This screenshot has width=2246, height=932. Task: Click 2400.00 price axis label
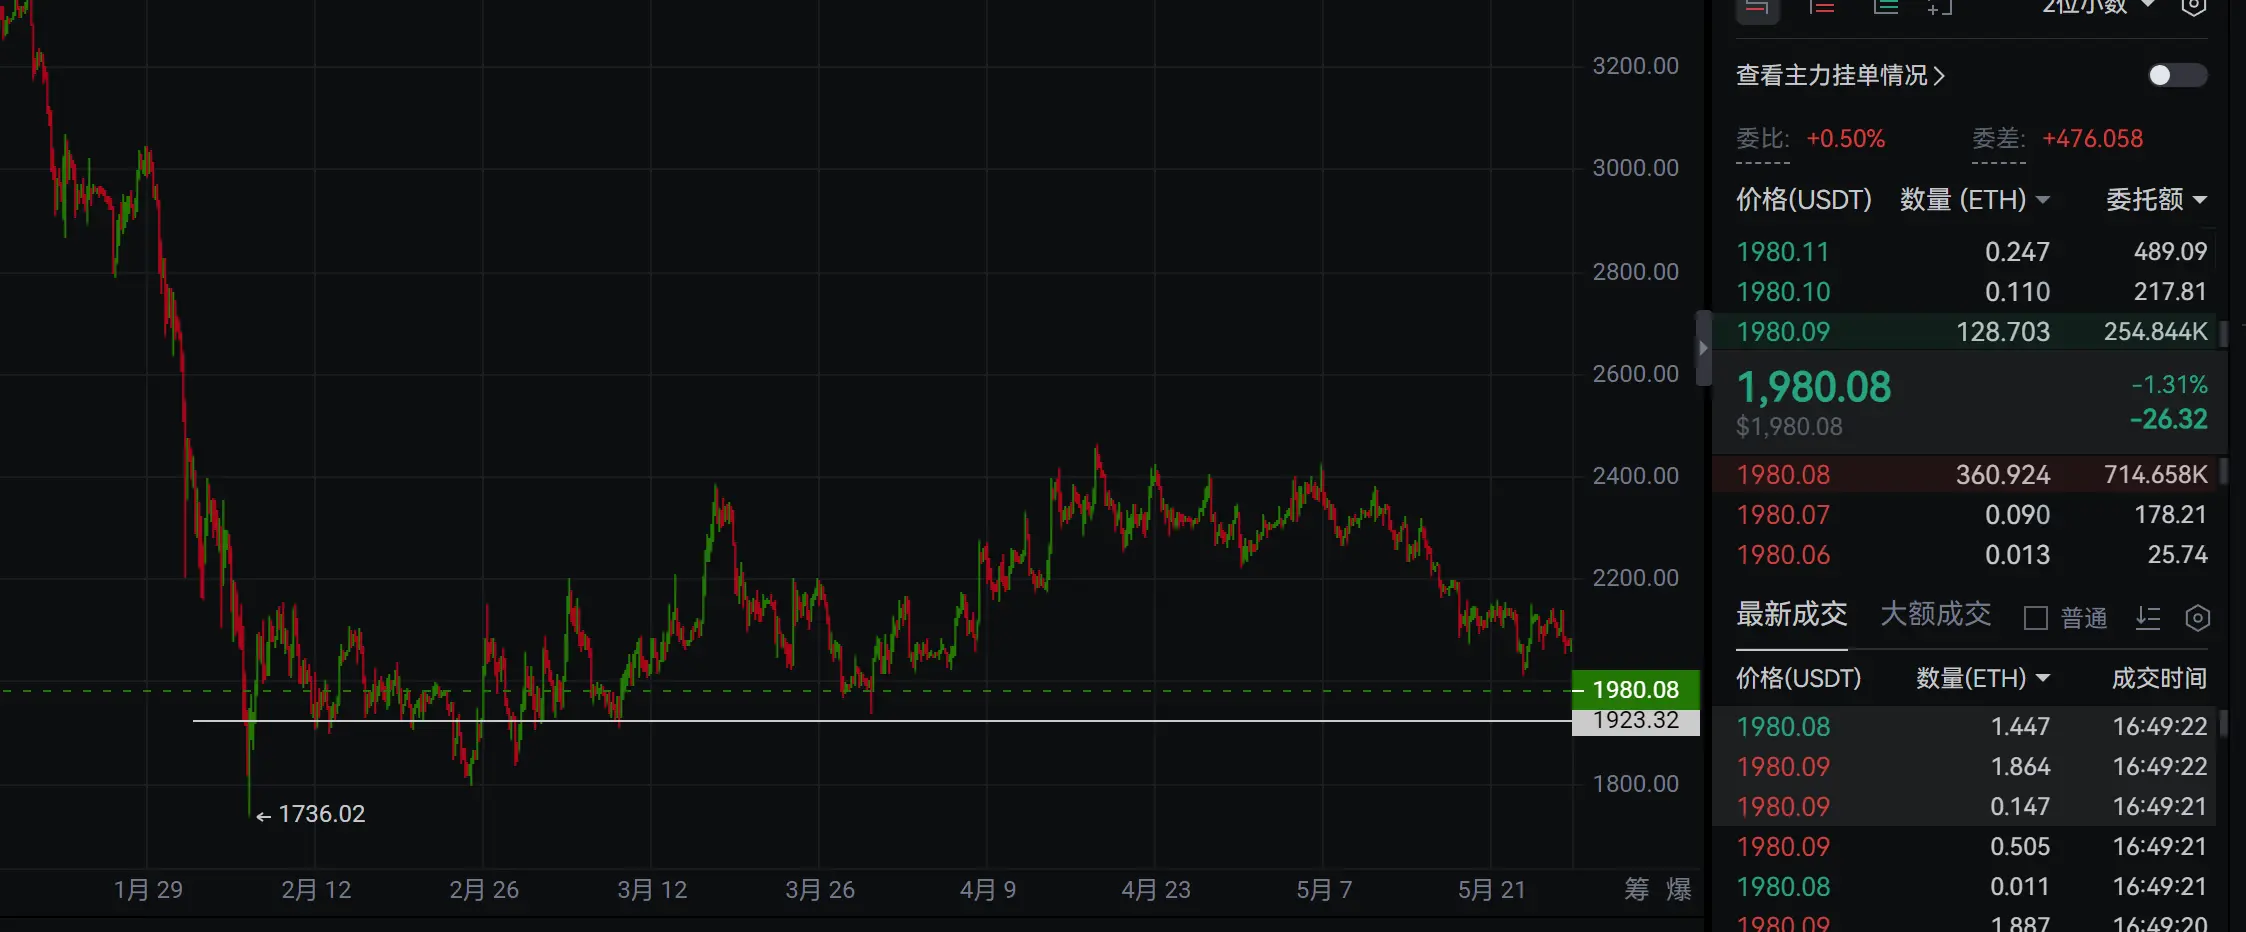[1635, 476]
